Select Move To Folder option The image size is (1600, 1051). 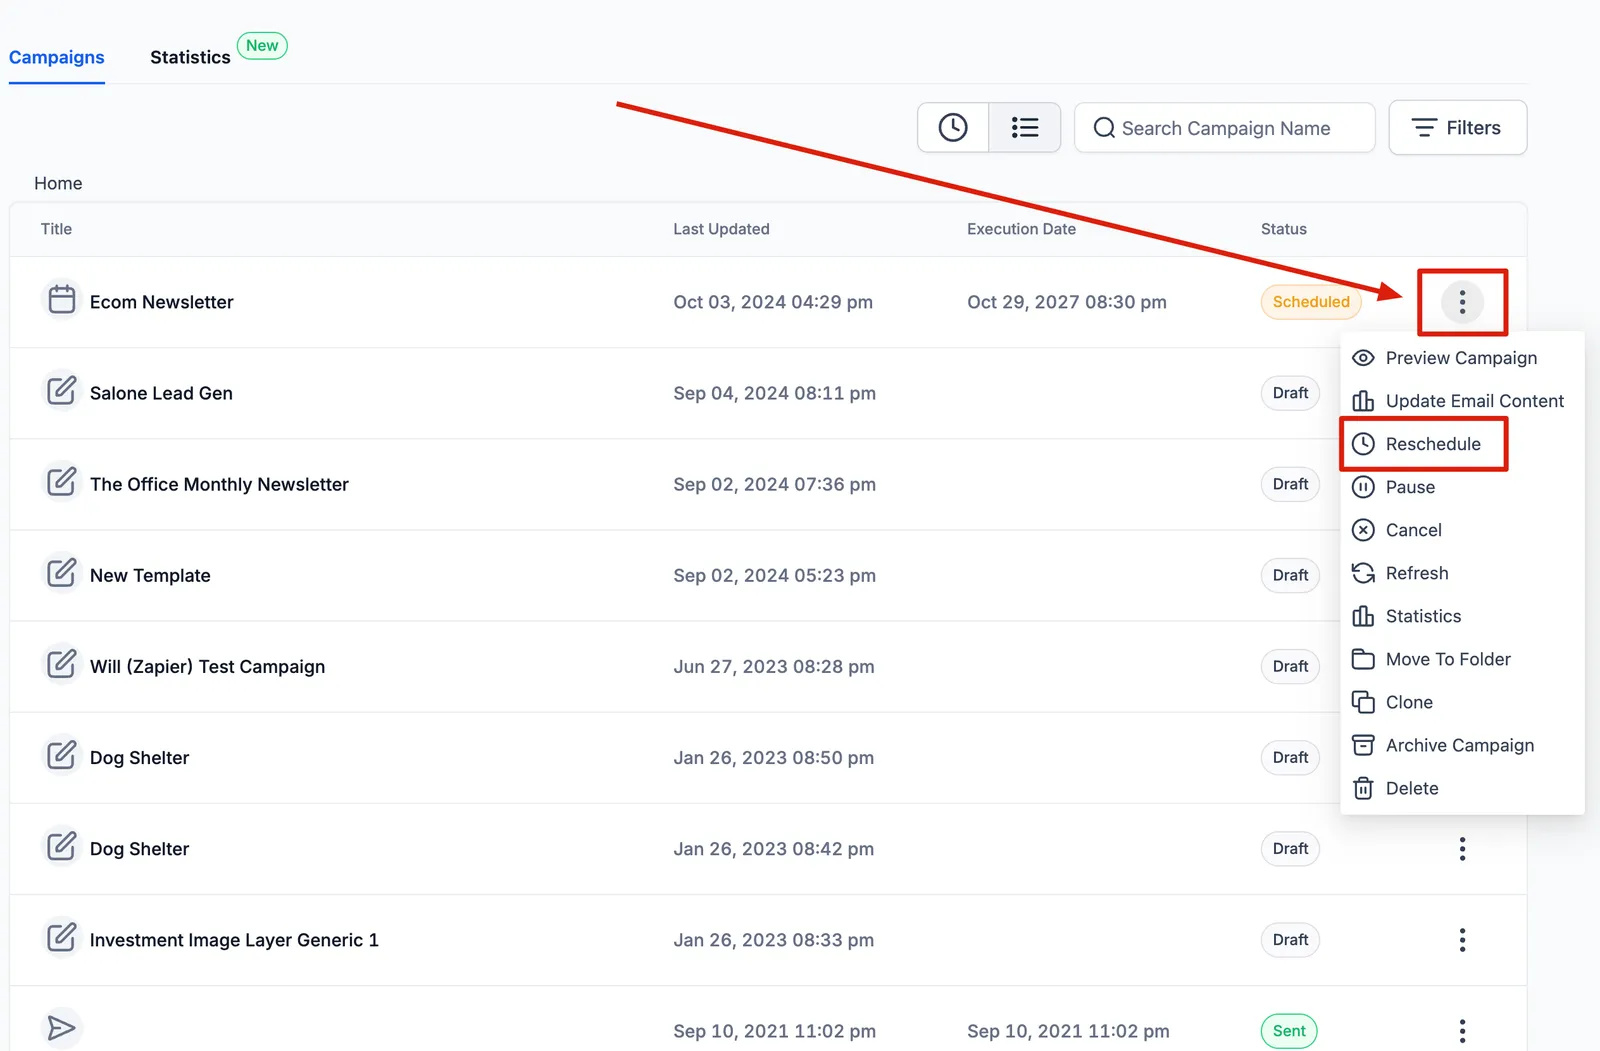pos(1462,659)
